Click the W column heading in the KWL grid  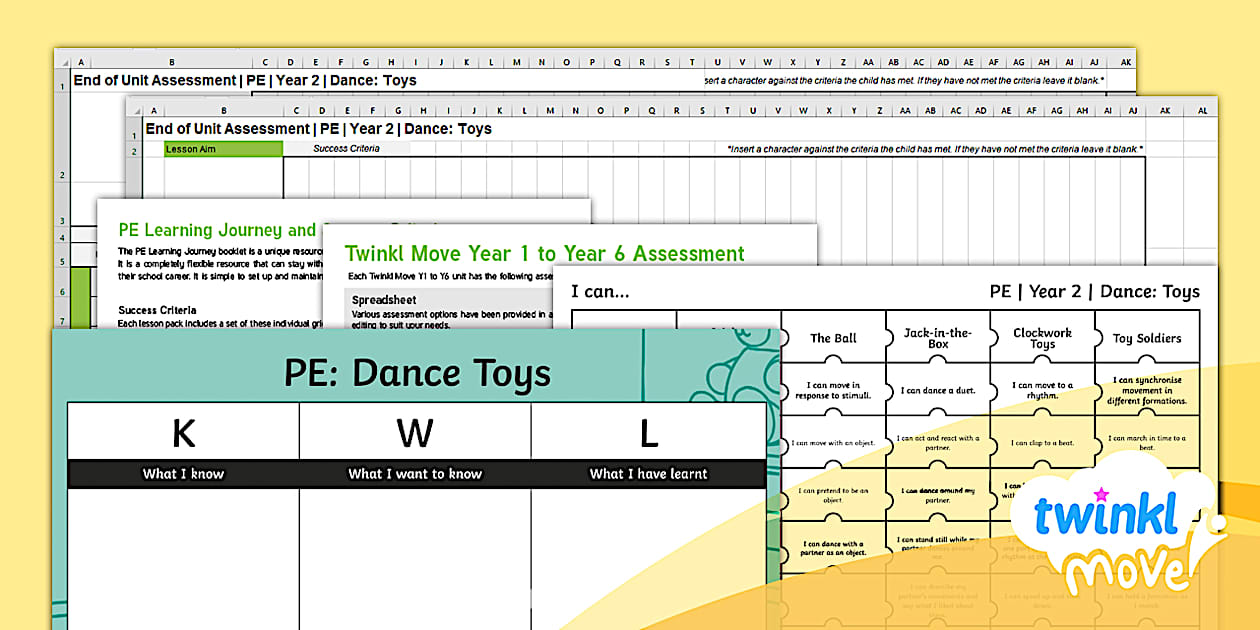(414, 432)
